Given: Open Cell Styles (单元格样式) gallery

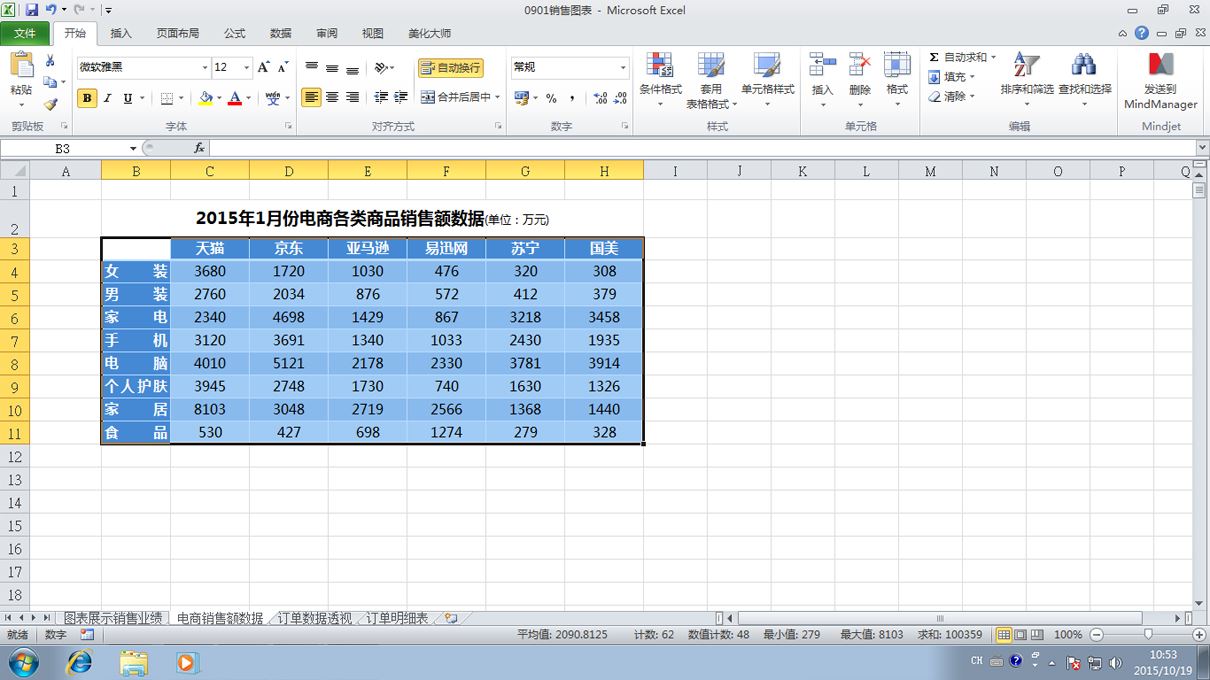Looking at the screenshot, I should tap(767, 80).
